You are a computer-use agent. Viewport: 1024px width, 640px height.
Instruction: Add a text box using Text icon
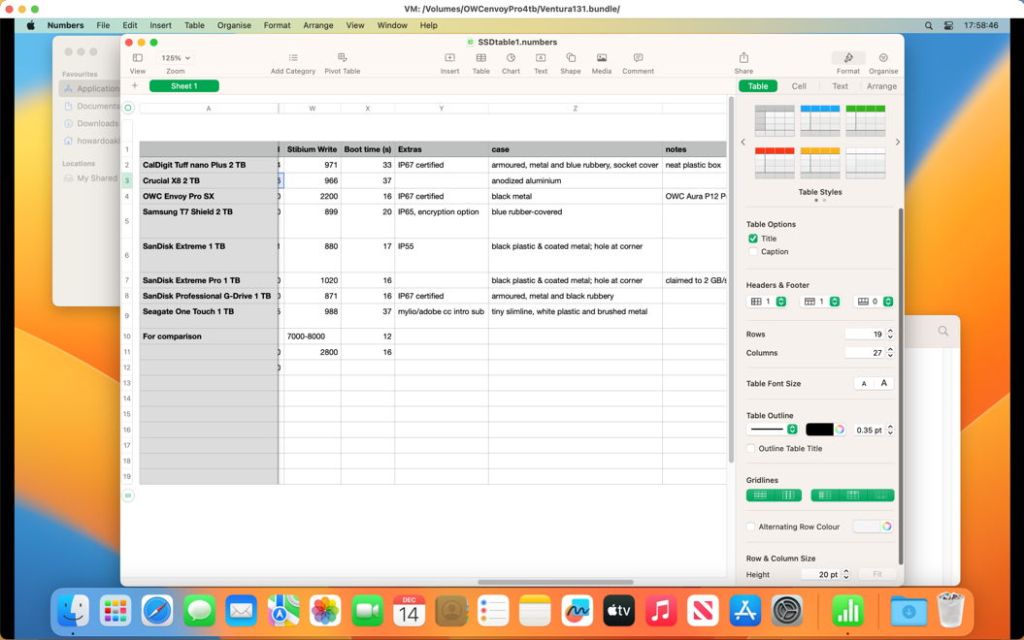pyautogui.click(x=540, y=59)
